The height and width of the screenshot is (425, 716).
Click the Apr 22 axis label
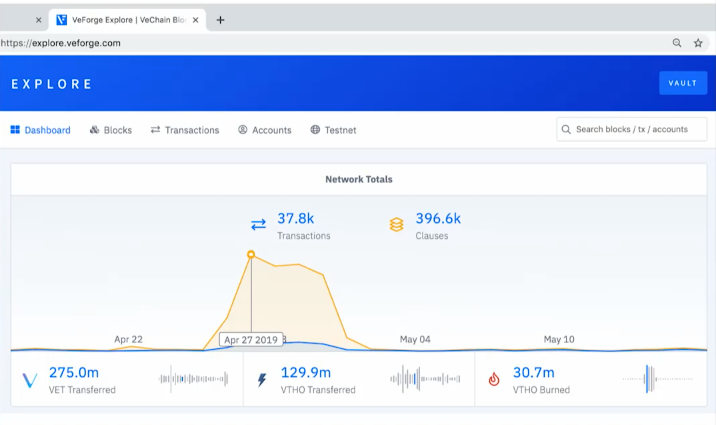click(x=128, y=339)
